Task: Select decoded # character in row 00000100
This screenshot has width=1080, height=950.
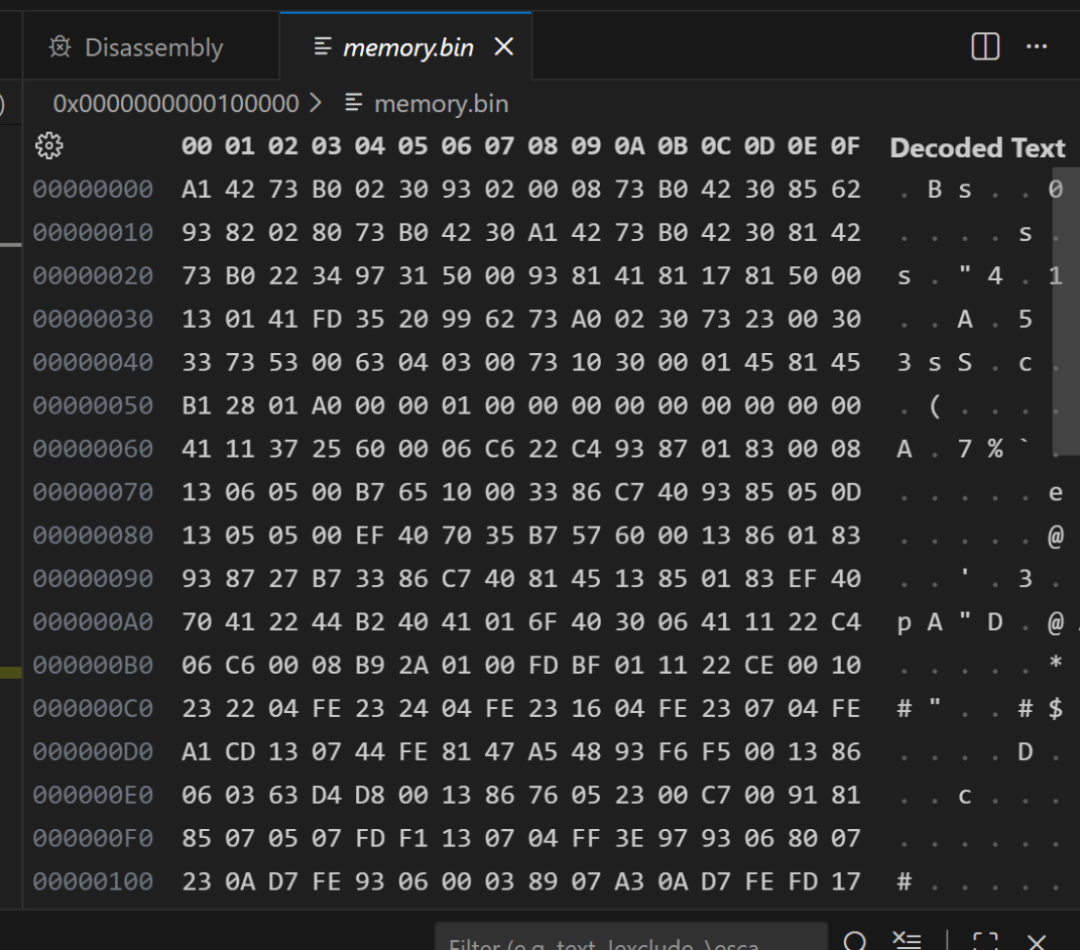Action: coord(904,882)
